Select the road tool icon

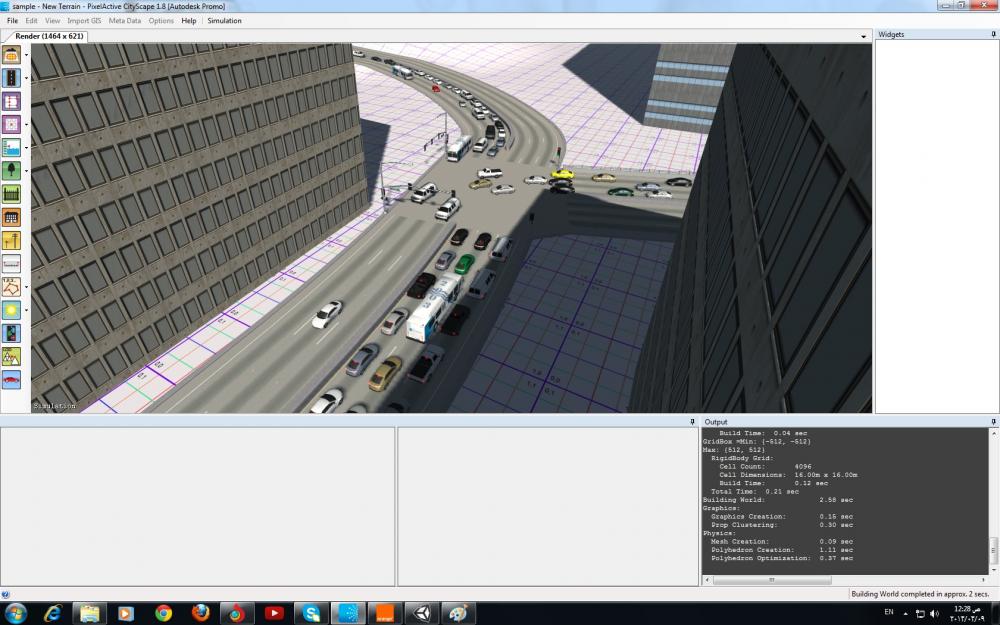[11, 78]
